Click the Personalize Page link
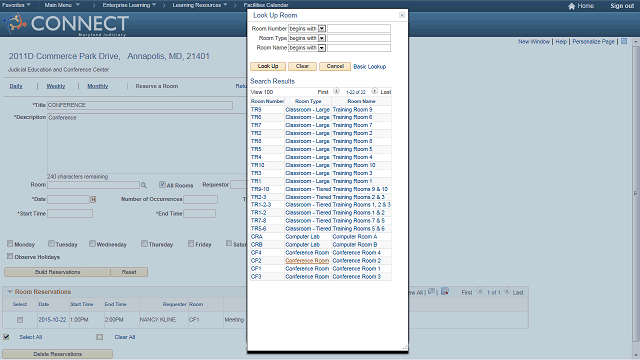 (x=593, y=42)
